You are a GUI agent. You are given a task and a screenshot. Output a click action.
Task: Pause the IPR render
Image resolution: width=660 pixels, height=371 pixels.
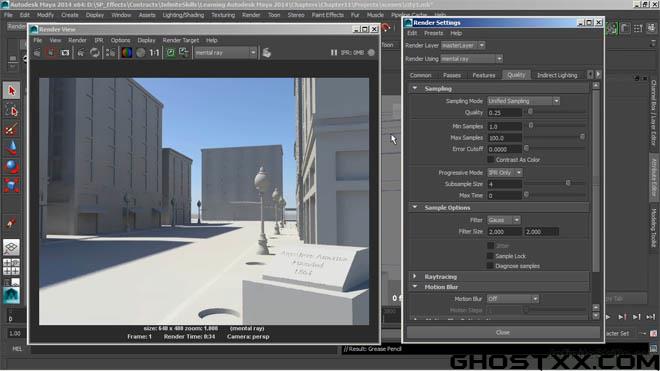(333, 53)
